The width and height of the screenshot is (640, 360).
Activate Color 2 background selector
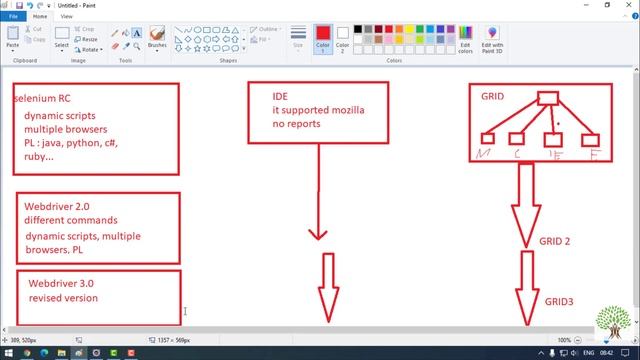342,39
